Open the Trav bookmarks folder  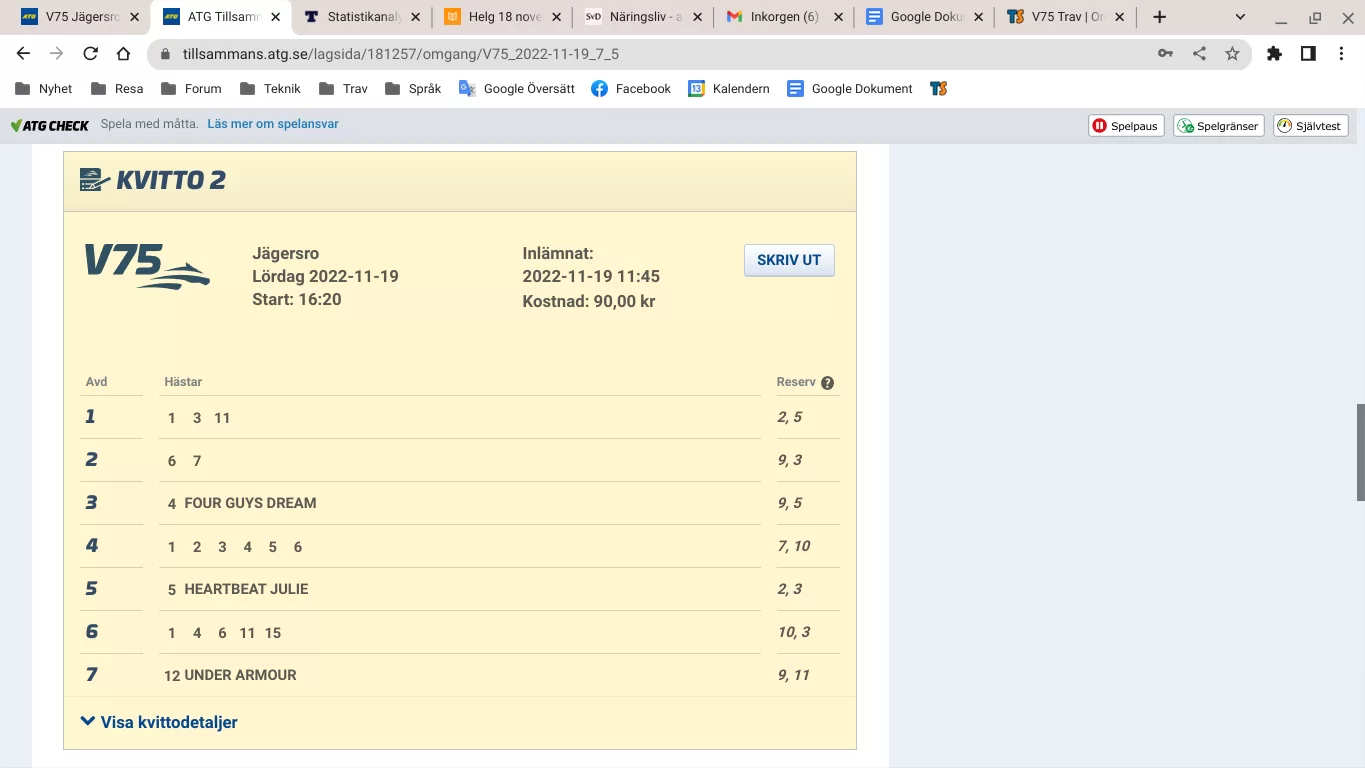343,89
